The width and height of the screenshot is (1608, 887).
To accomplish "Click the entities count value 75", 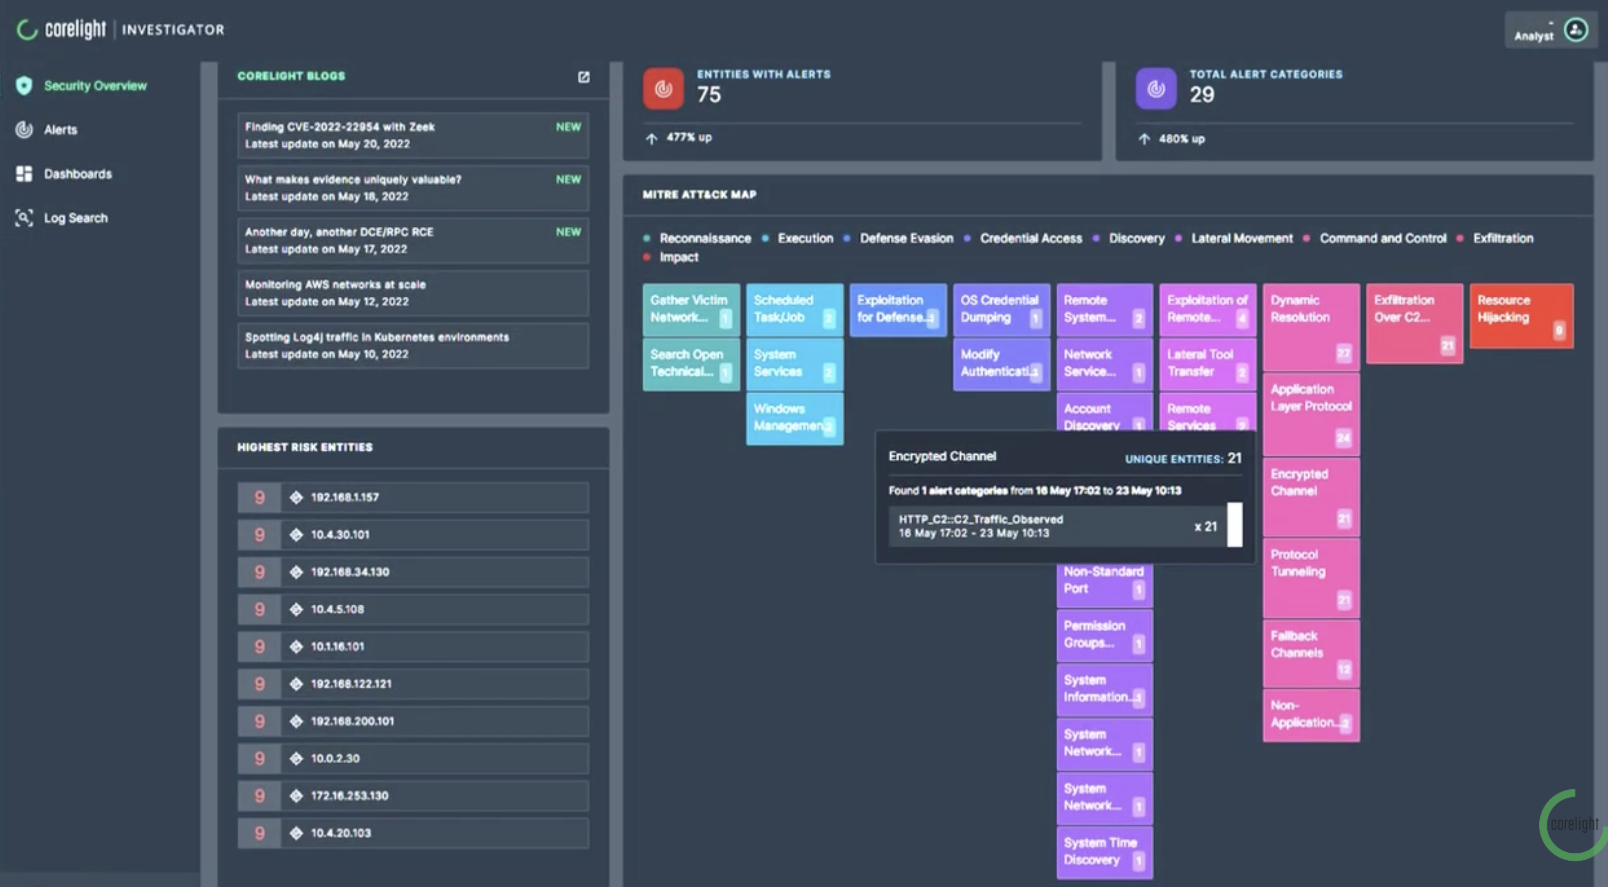I will 709,95.
